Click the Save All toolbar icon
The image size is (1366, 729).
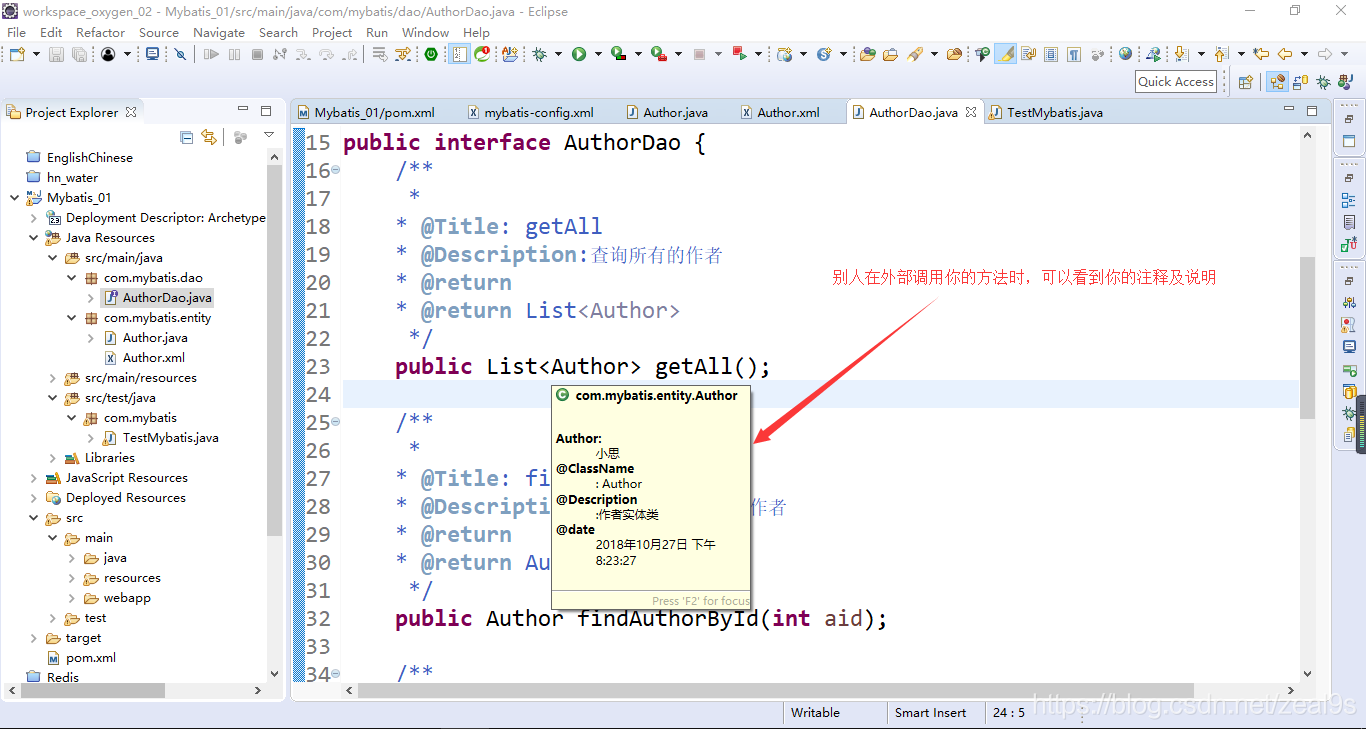79,54
